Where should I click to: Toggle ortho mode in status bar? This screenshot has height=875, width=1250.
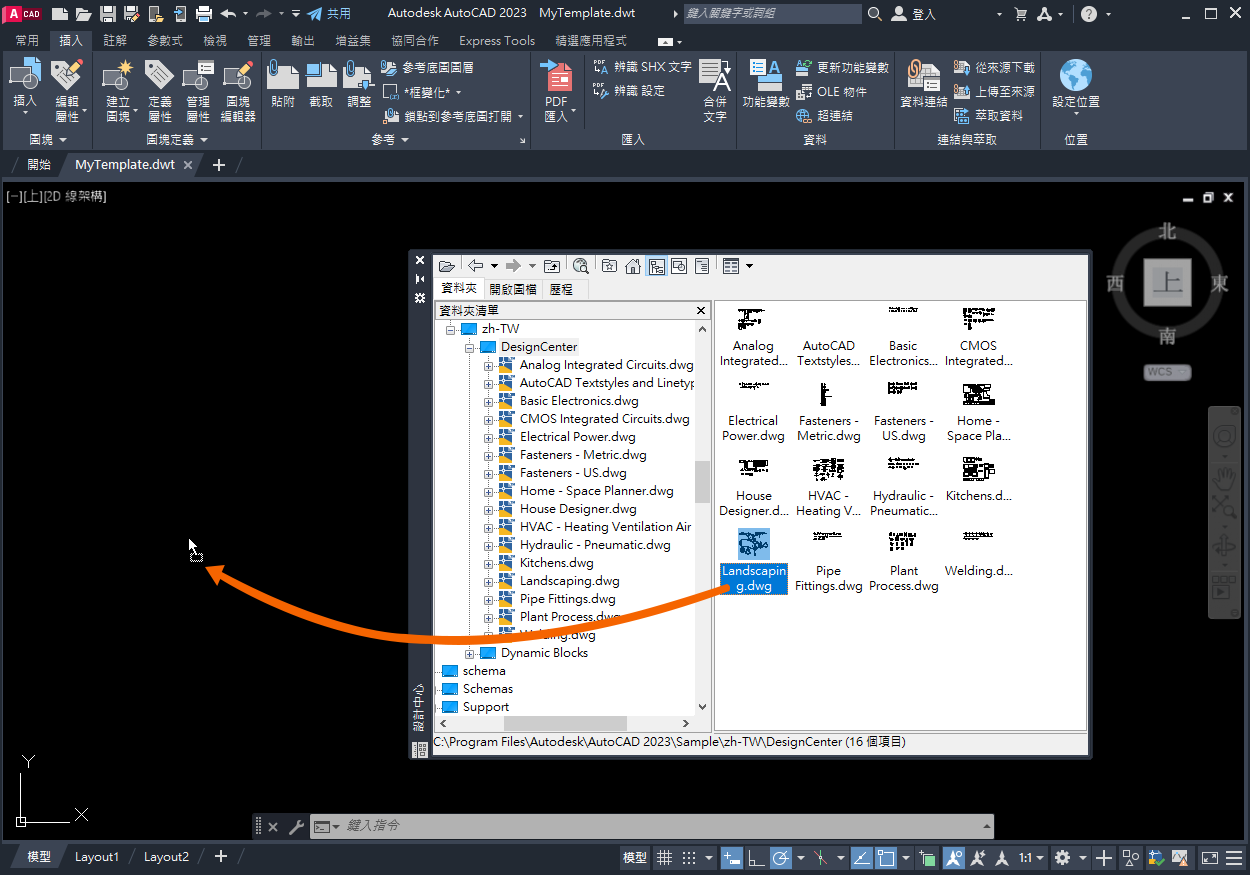[x=756, y=858]
